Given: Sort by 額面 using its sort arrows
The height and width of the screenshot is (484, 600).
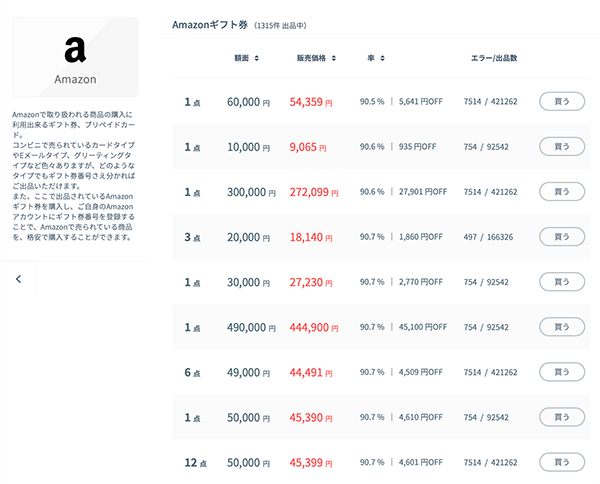Looking at the screenshot, I should 257,58.
